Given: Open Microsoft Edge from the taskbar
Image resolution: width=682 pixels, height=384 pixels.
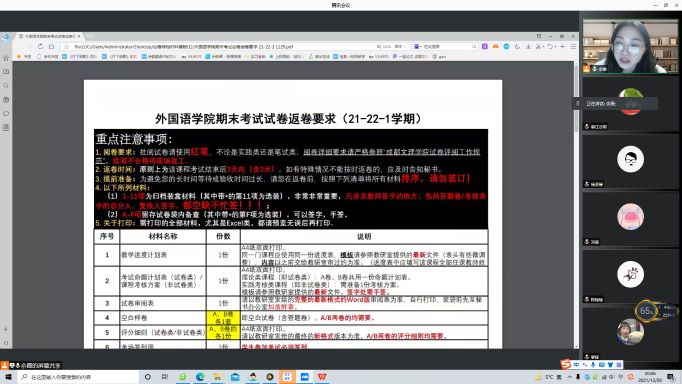Looking at the screenshot, I should click(200, 377).
